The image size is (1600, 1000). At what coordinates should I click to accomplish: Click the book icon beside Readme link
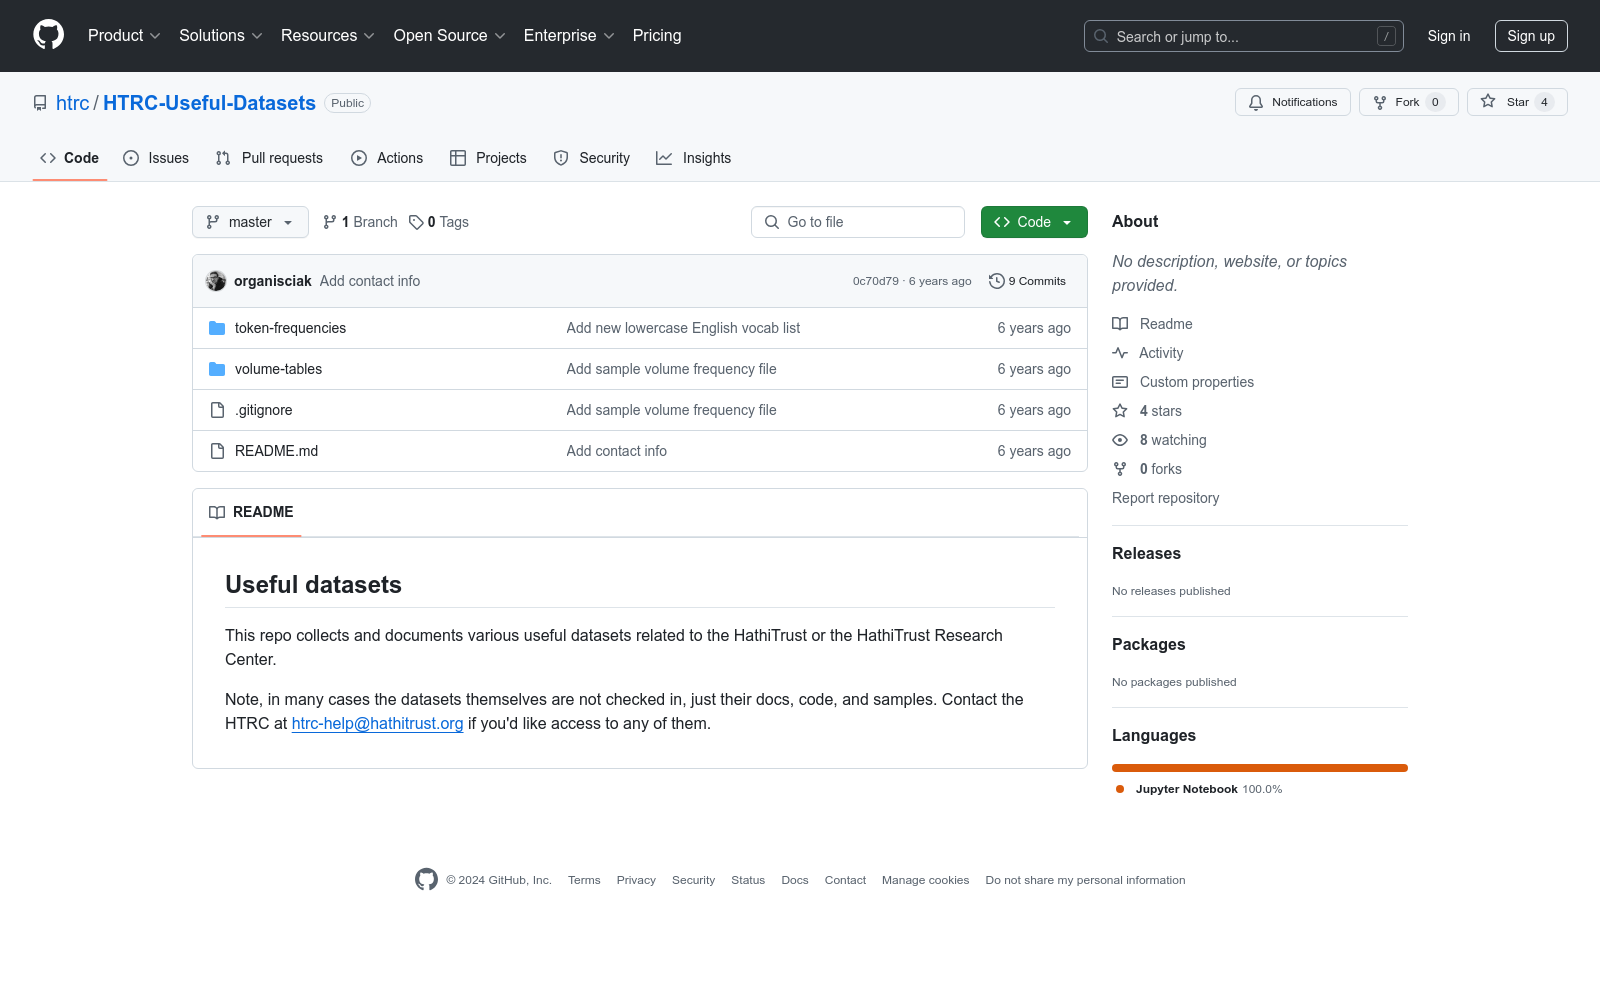pyautogui.click(x=1120, y=324)
